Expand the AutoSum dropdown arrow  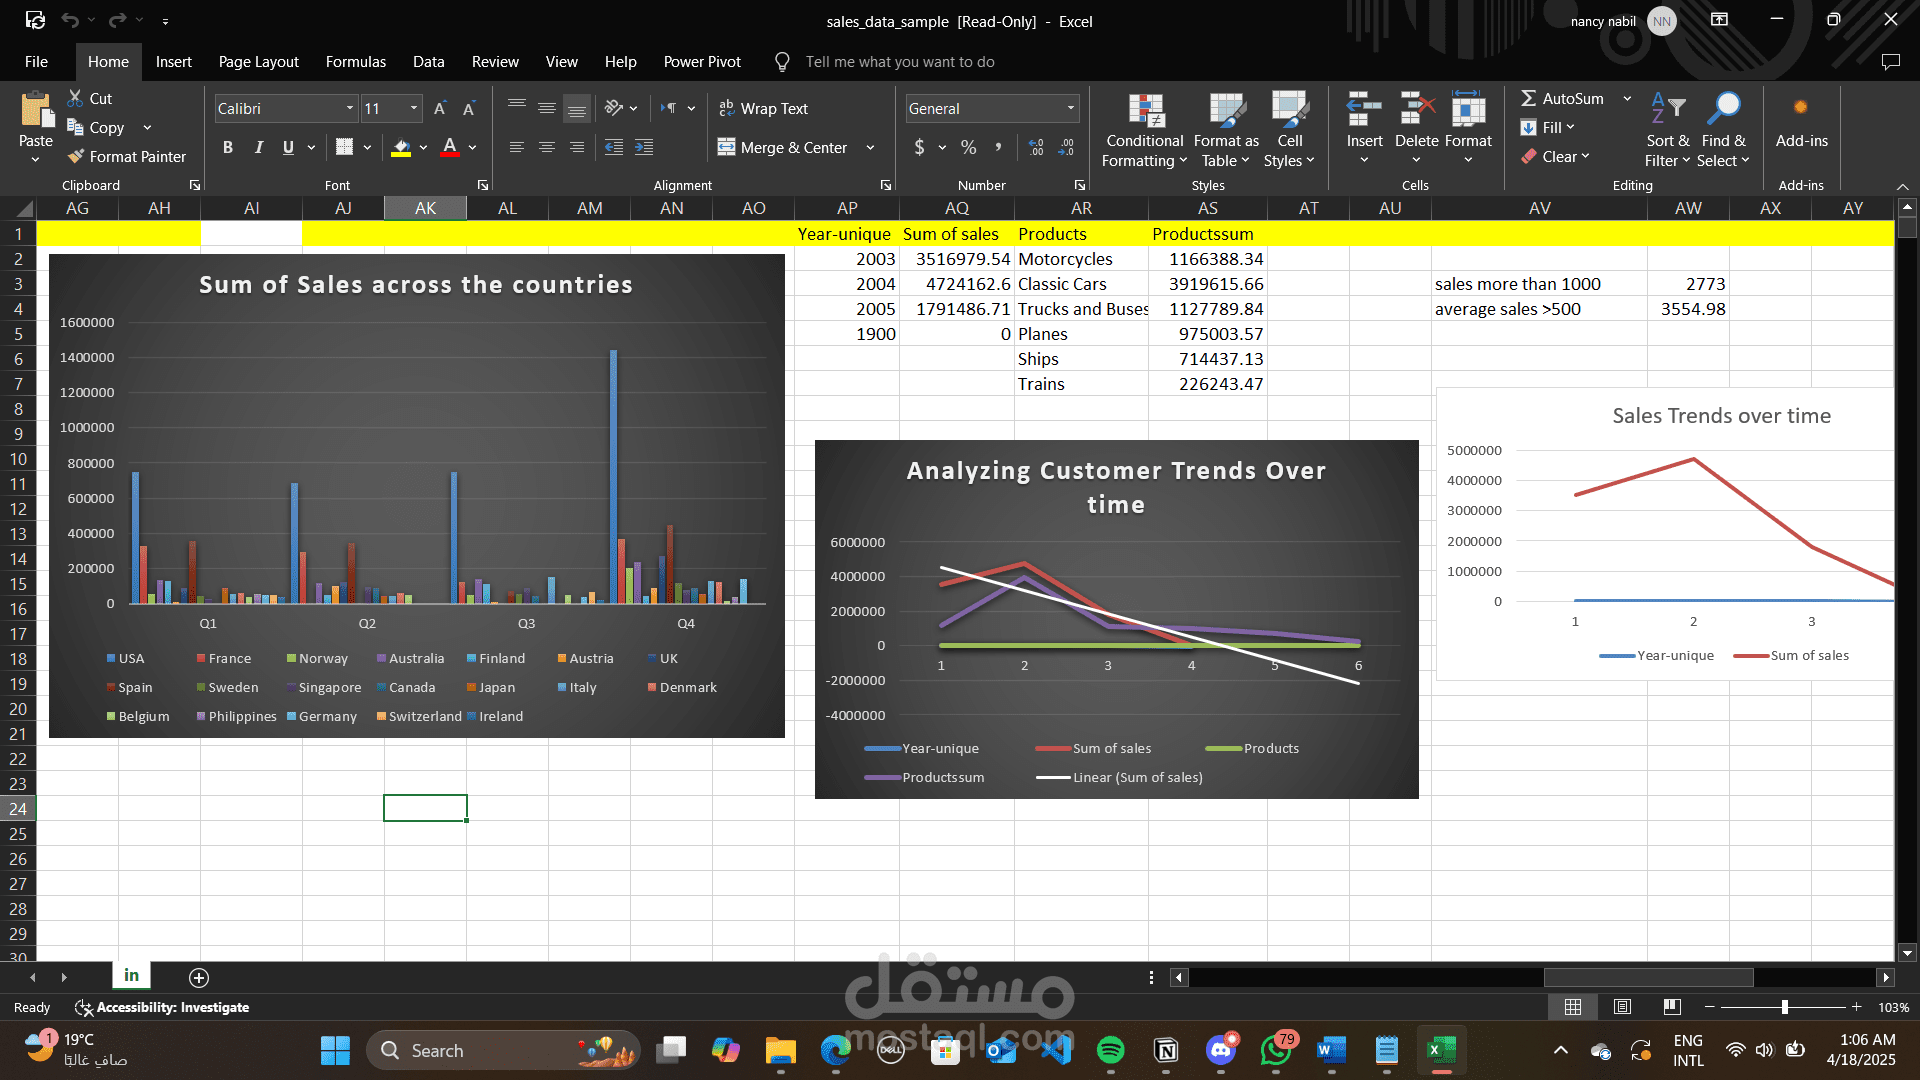click(1627, 98)
